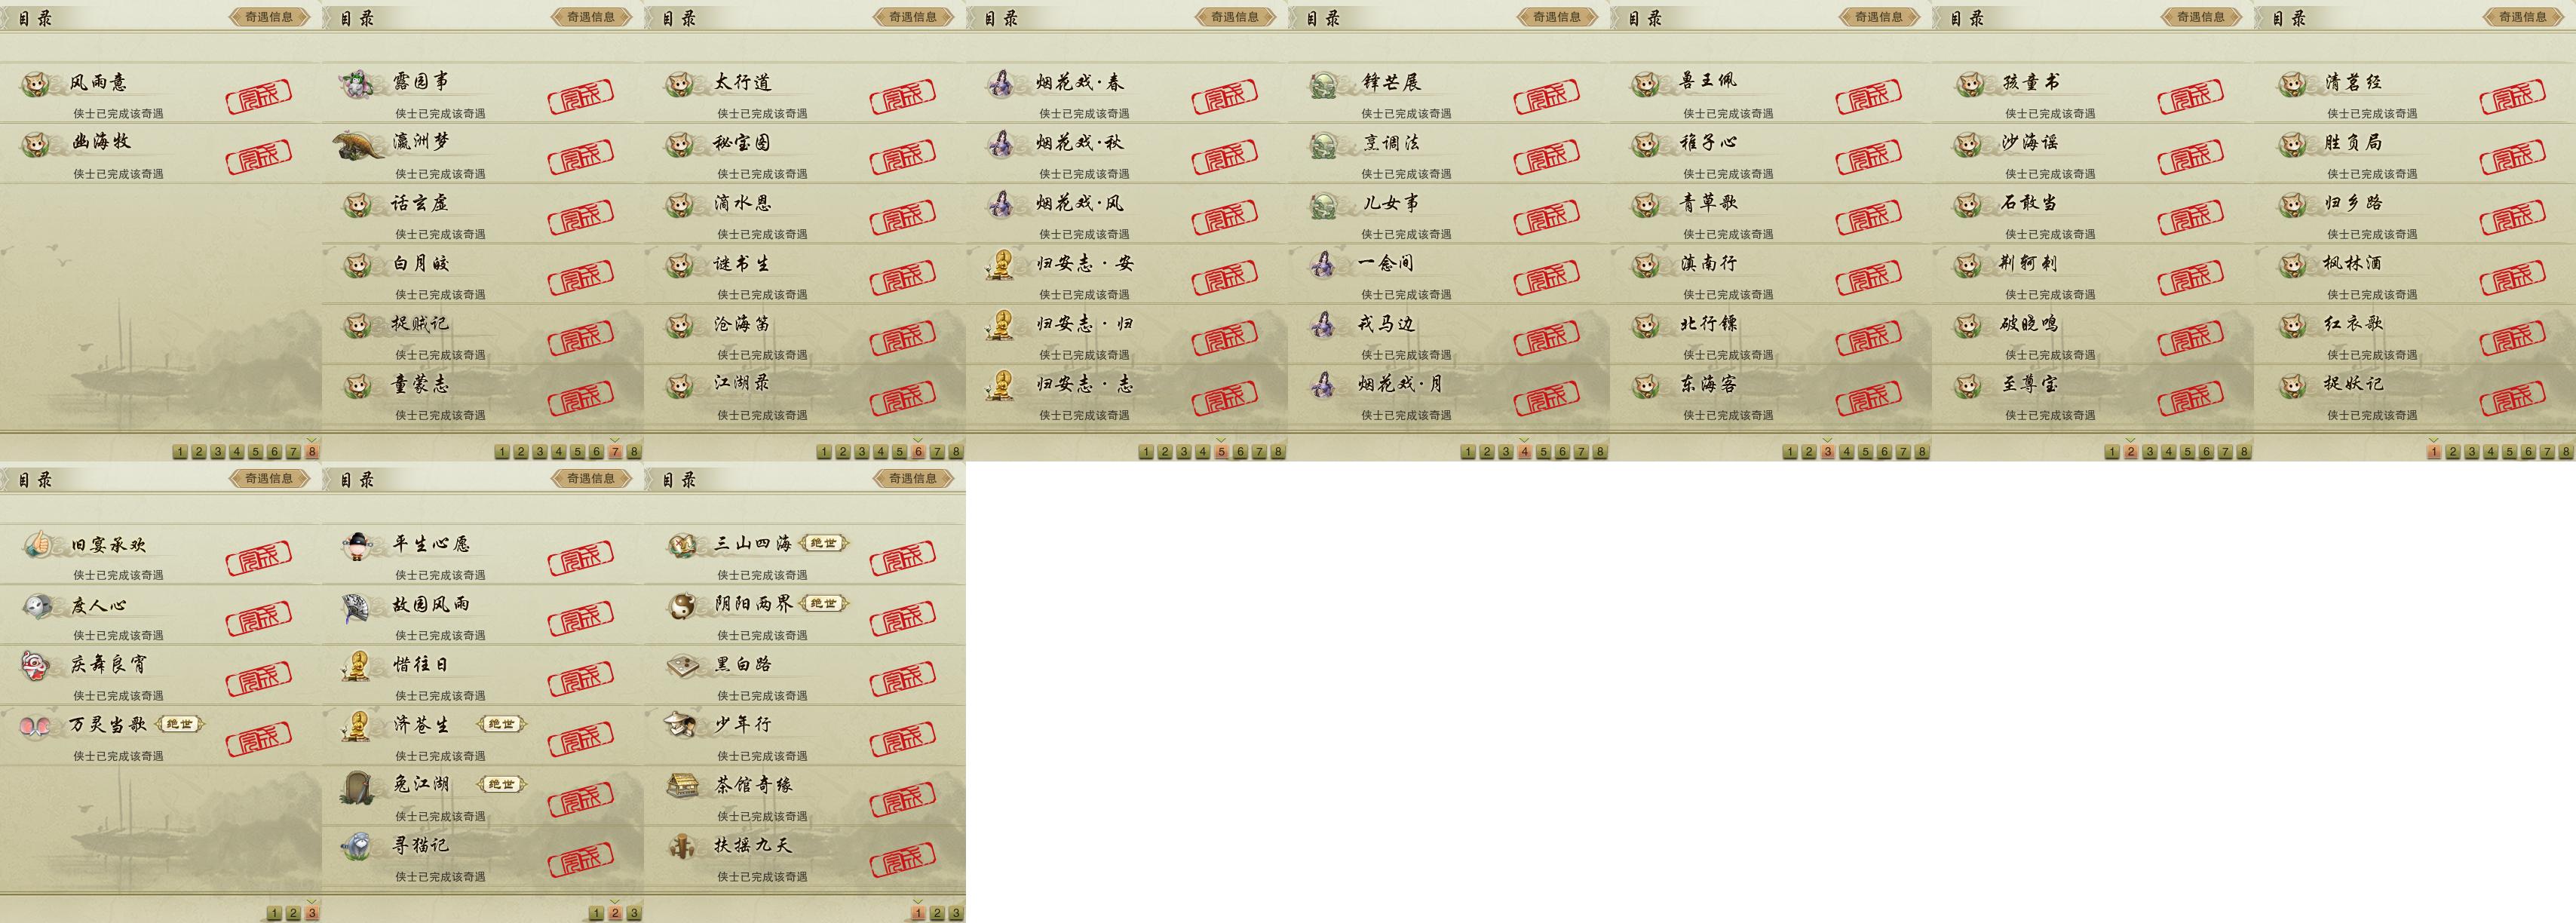Open the teahouse icon for 茶馆奇缘
The width and height of the screenshot is (2576, 923).
682,786
